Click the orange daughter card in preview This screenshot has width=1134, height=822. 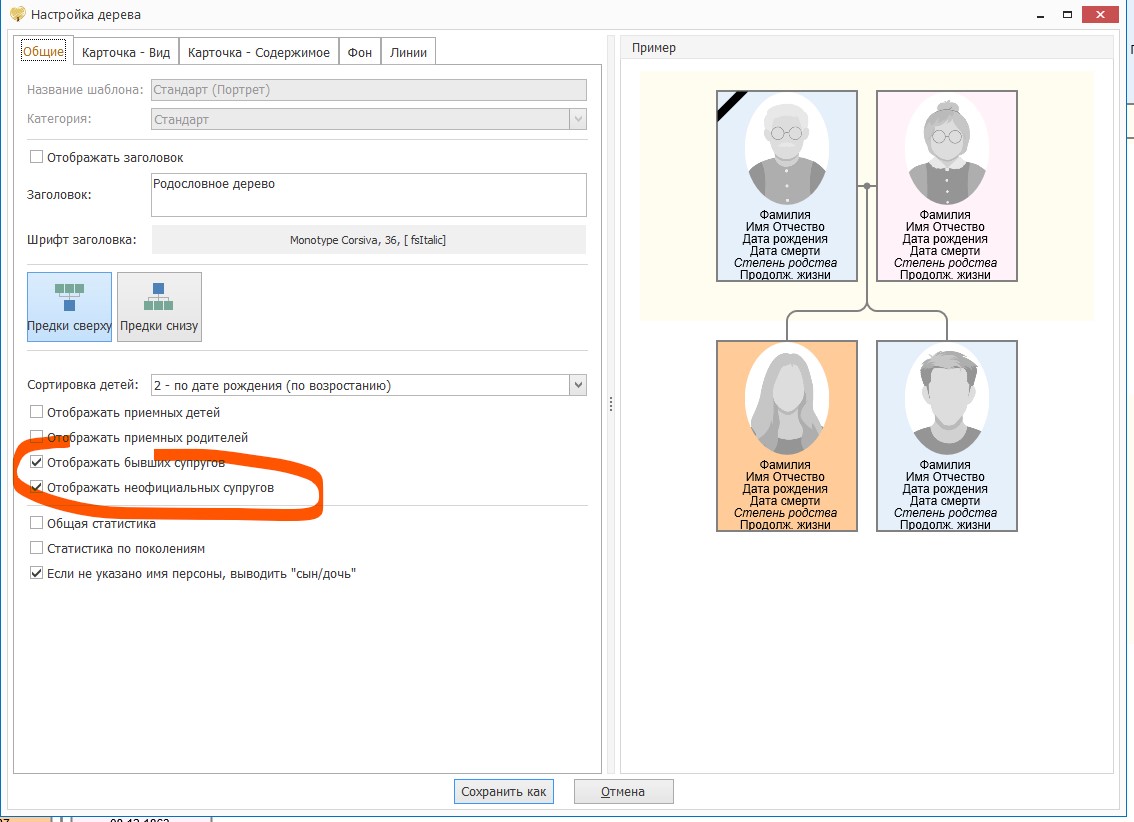[x=786, y=435]
